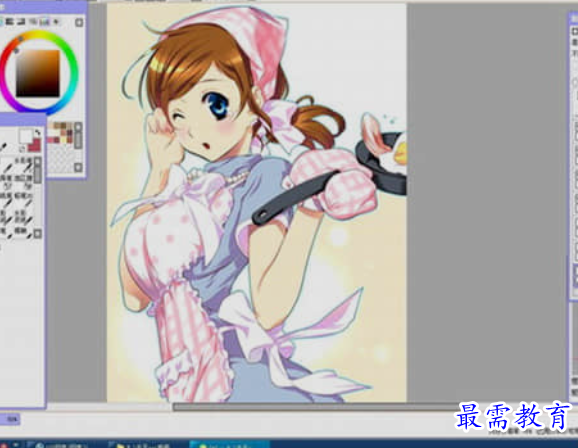The width and height of the screenshot is (578, 448).
Task: Click the square button at the color panel's top-right
Action: (x=79, y=22)
